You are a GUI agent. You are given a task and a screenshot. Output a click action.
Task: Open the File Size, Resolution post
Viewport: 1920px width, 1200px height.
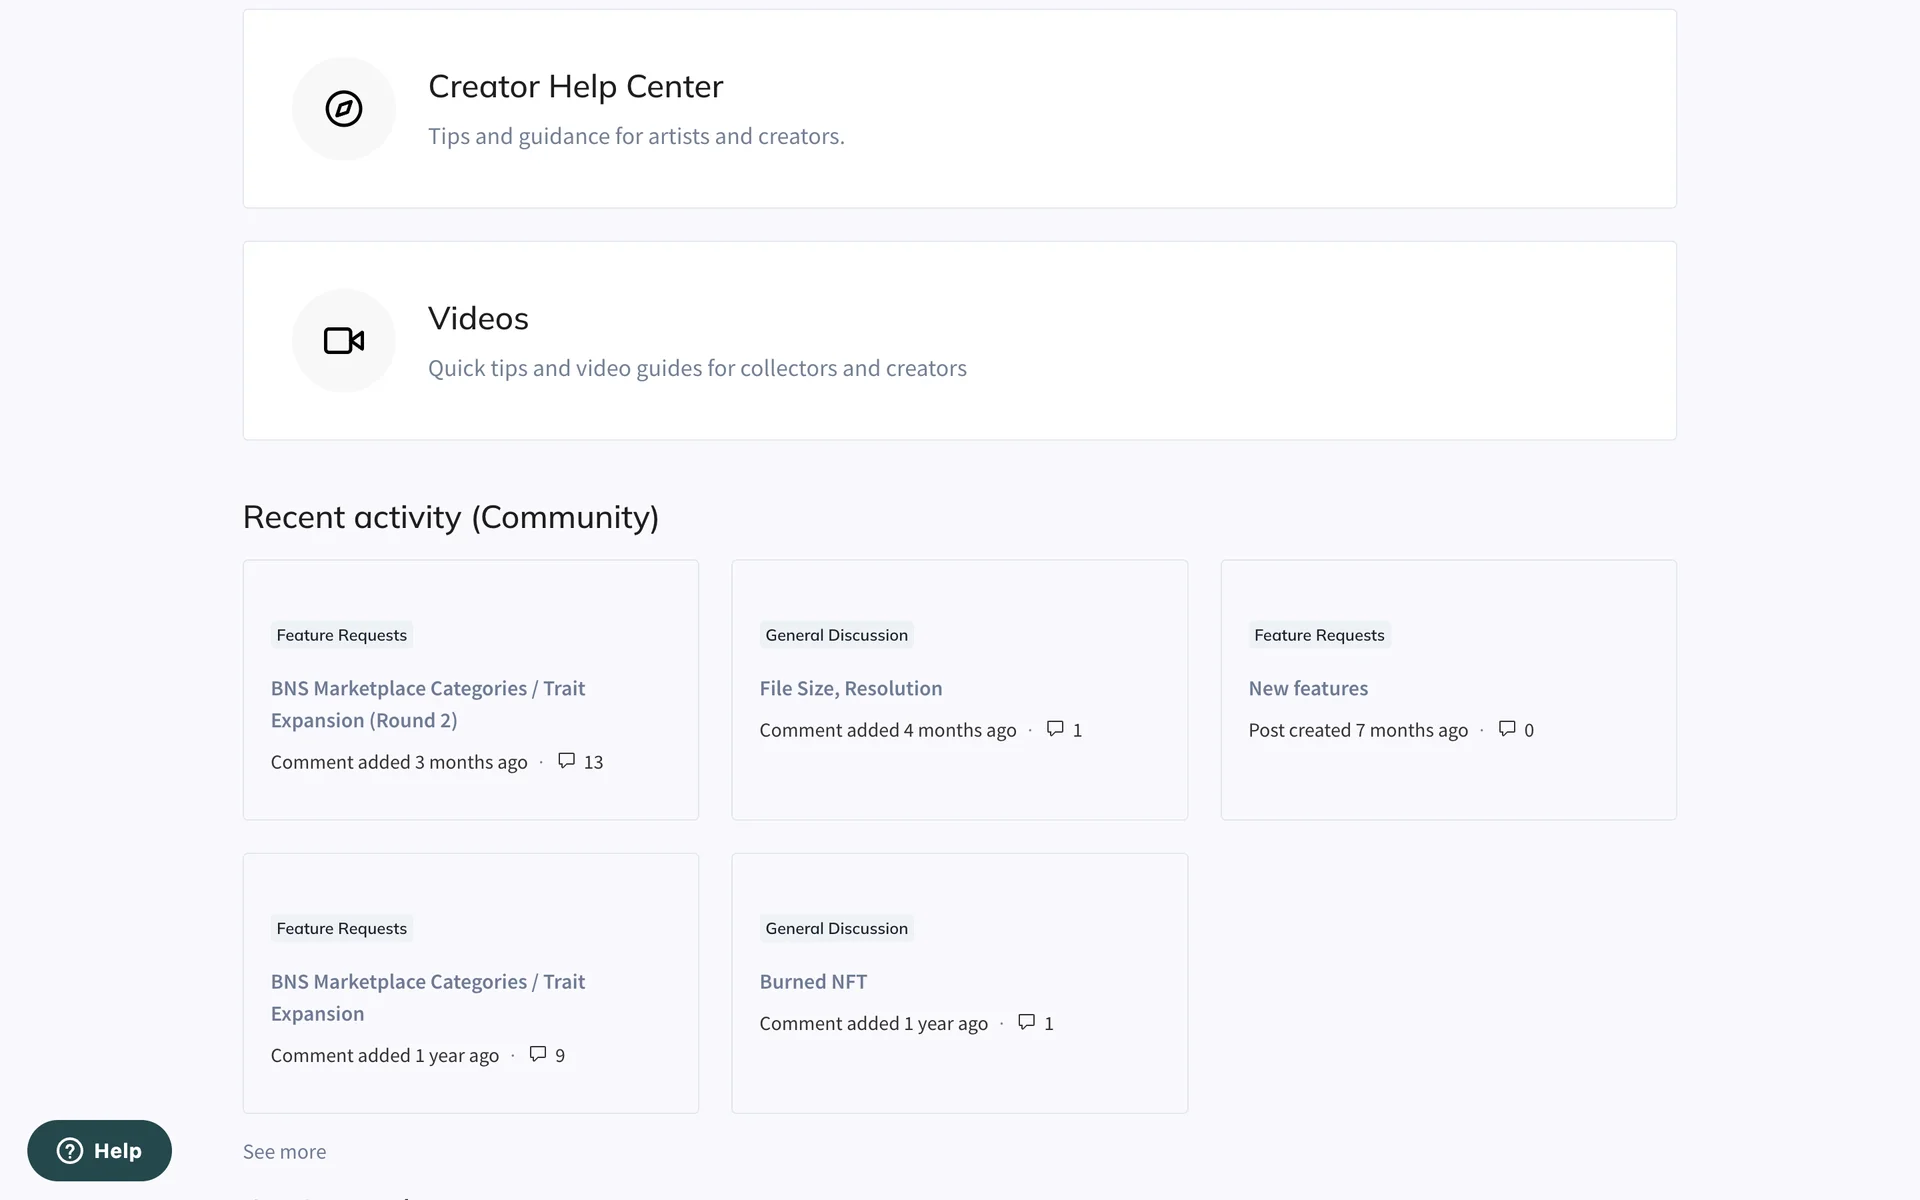(x=850, y=688)
